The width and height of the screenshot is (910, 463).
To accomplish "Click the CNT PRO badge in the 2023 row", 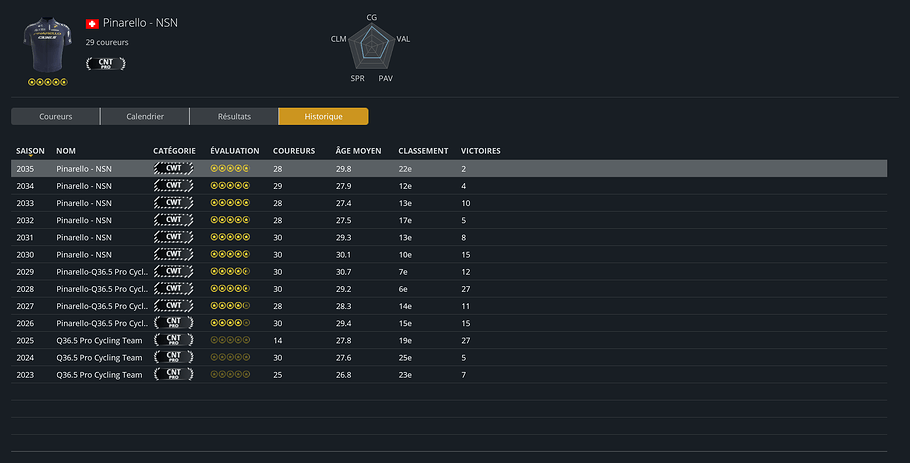I will point(174,374).
